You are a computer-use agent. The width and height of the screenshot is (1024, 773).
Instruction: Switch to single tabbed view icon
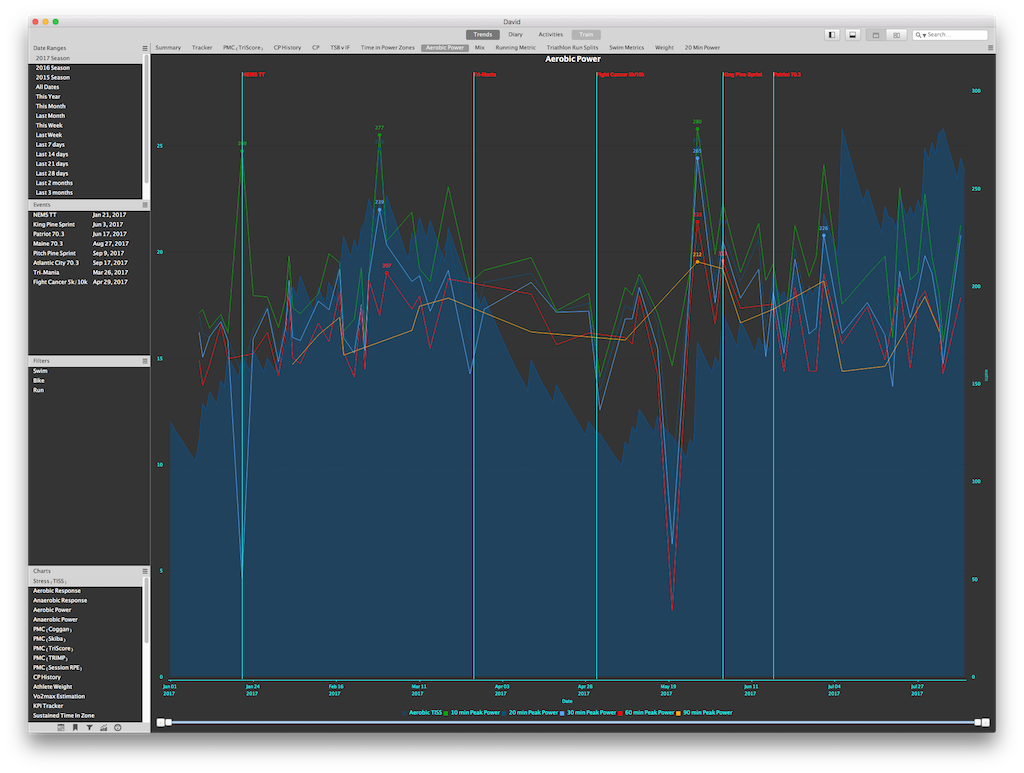[x=876, y=35]
